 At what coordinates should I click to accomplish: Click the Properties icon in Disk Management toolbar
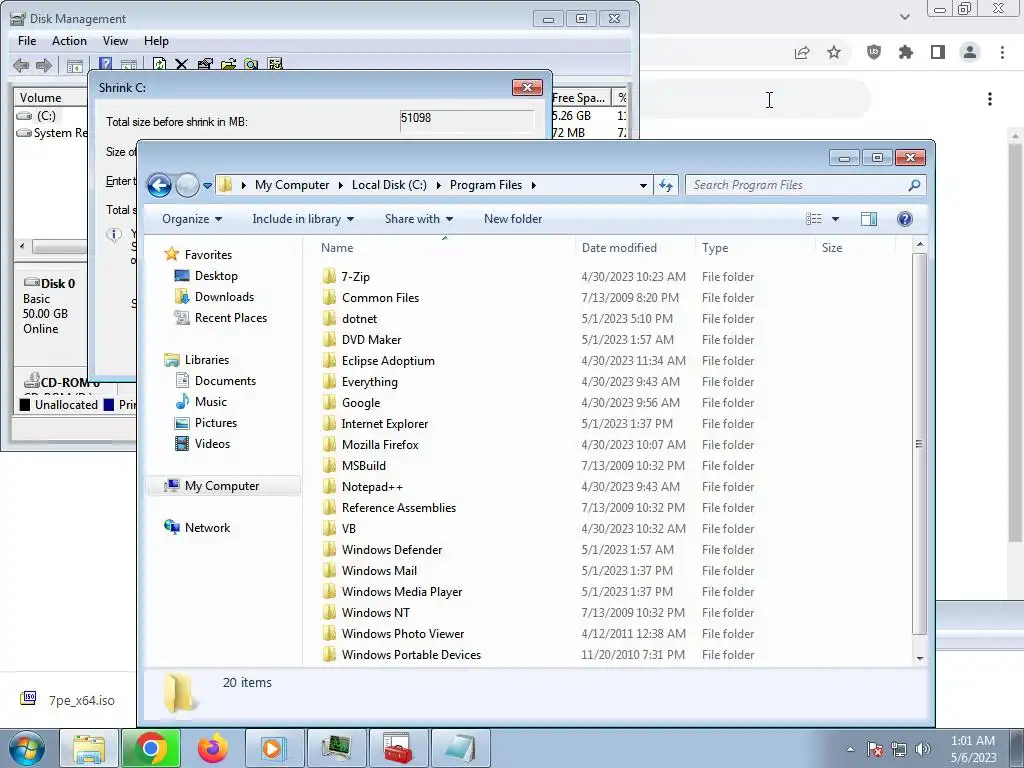pyautogui.click(x=204, y=65)
